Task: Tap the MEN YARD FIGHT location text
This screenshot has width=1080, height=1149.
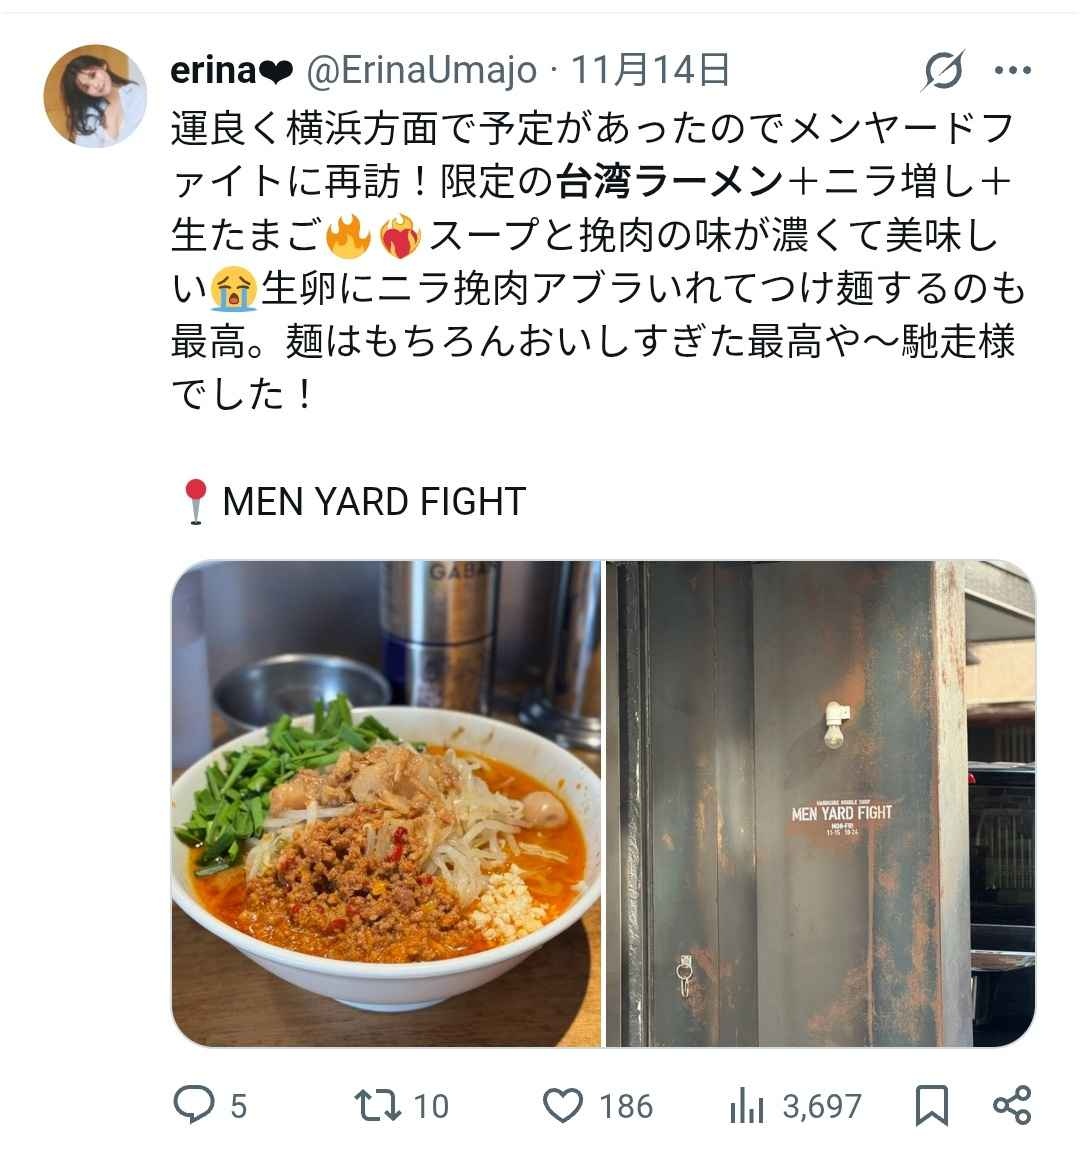Action: (374, 502)
